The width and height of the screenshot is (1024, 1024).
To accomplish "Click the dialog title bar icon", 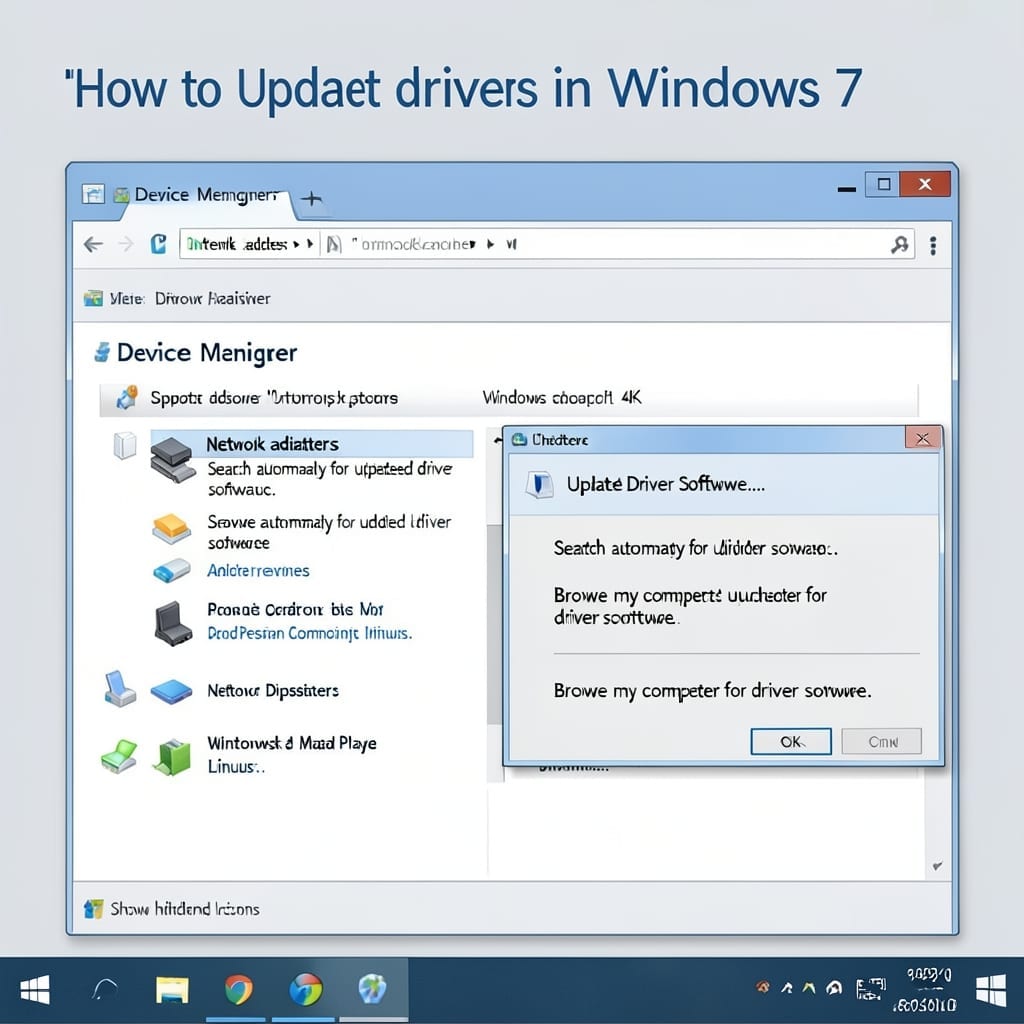I will [x=519, y=440].
